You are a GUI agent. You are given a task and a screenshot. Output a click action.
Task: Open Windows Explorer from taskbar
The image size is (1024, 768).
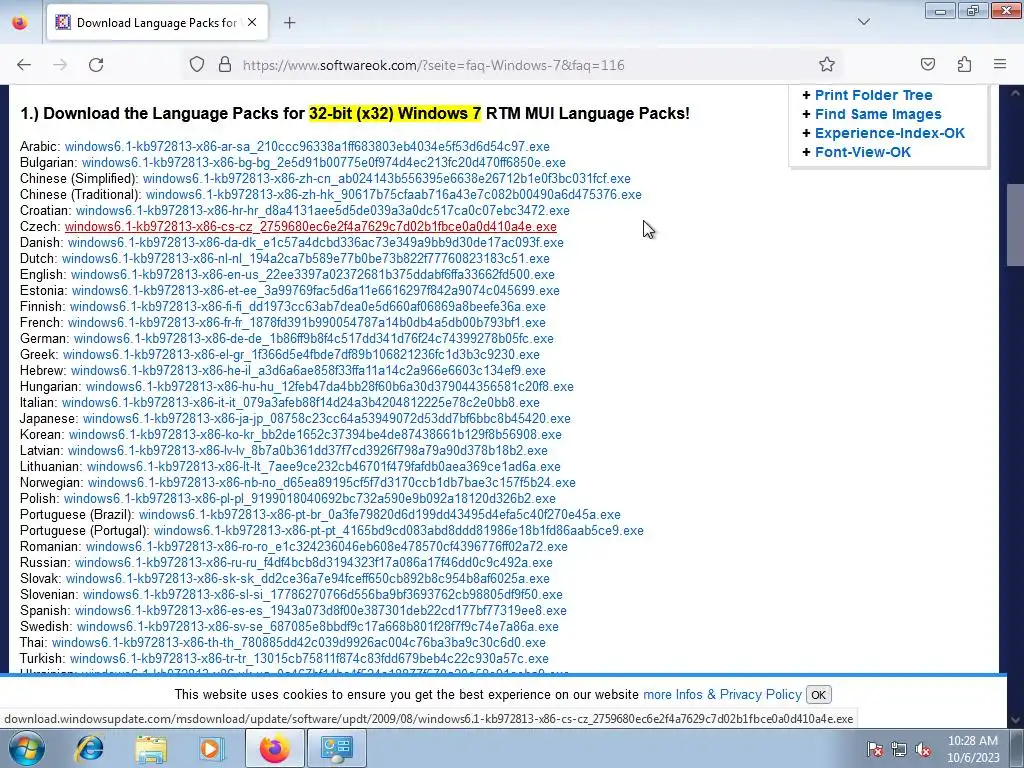click(151, 748)
